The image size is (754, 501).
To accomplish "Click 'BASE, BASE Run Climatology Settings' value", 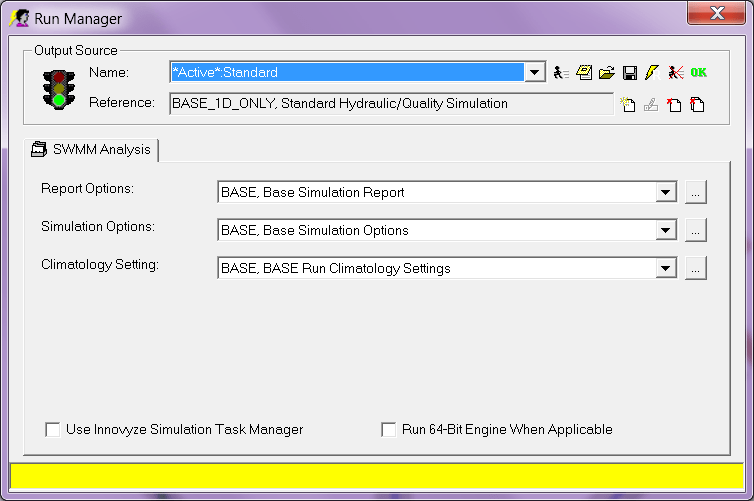I will [336, 268].
